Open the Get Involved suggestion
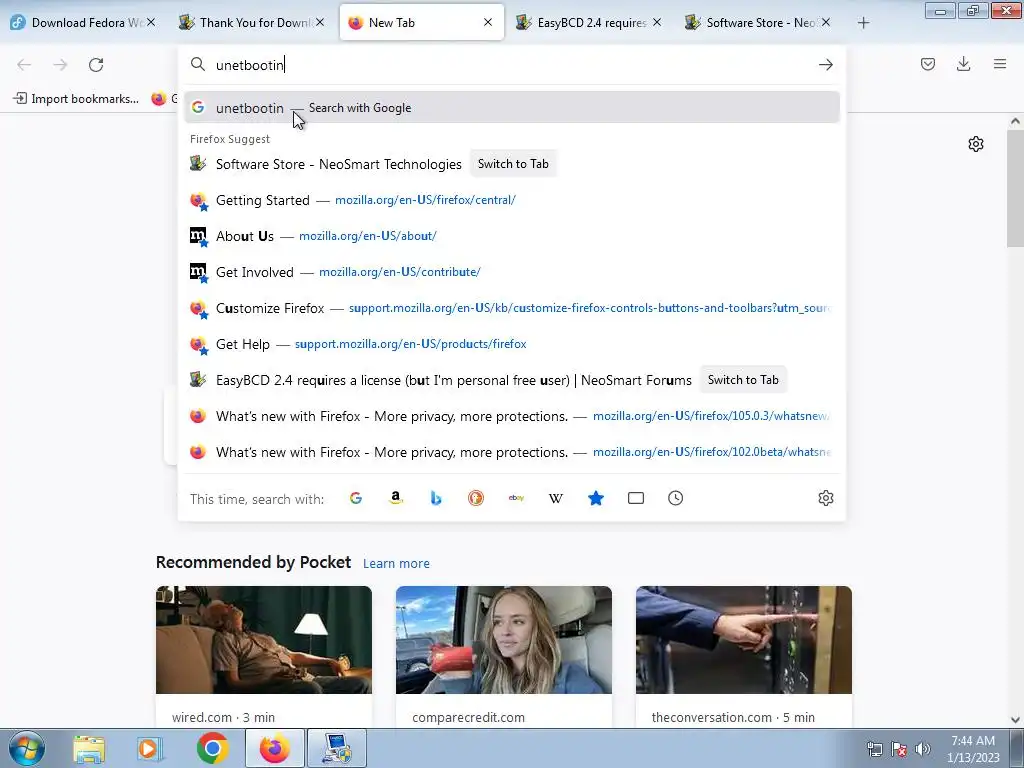 click(511, 272)
